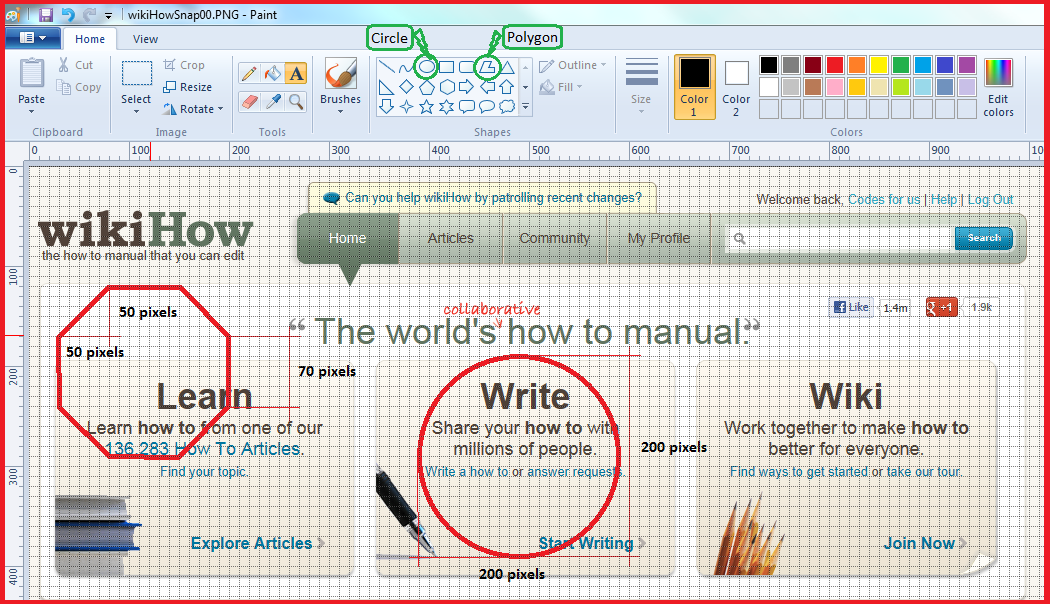Viewport: 1050px width, 604px height.
Task: Open the Resize dialog
Action: [188, 87]
